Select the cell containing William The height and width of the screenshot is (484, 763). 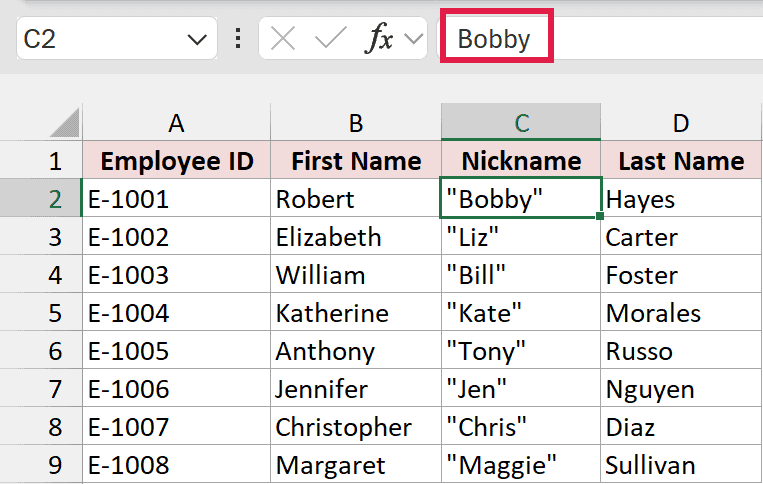tap(356, 274)
